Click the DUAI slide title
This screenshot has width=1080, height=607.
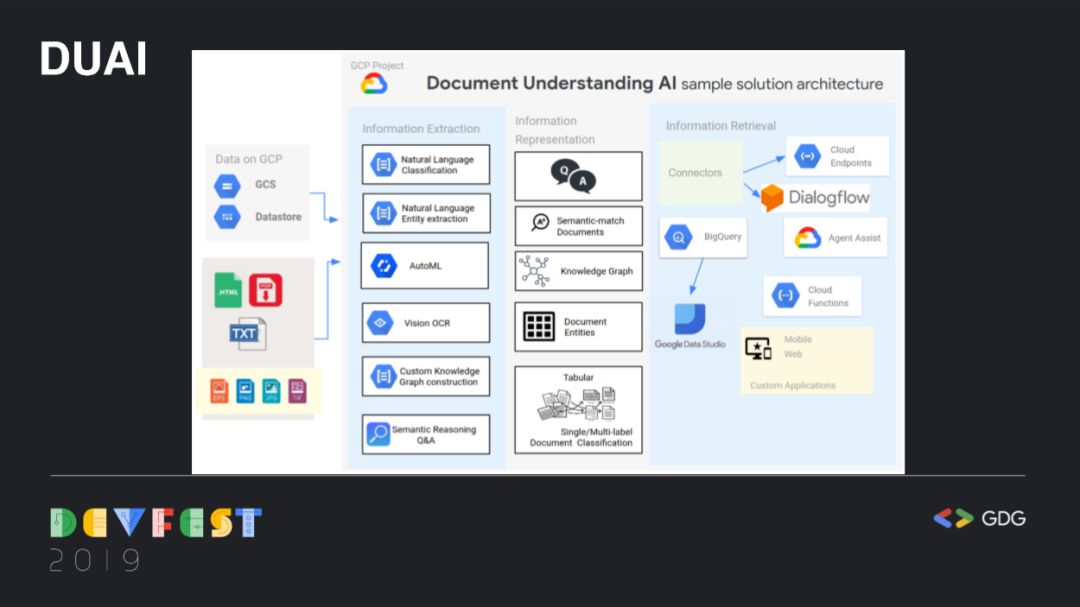tap(93, 59)
